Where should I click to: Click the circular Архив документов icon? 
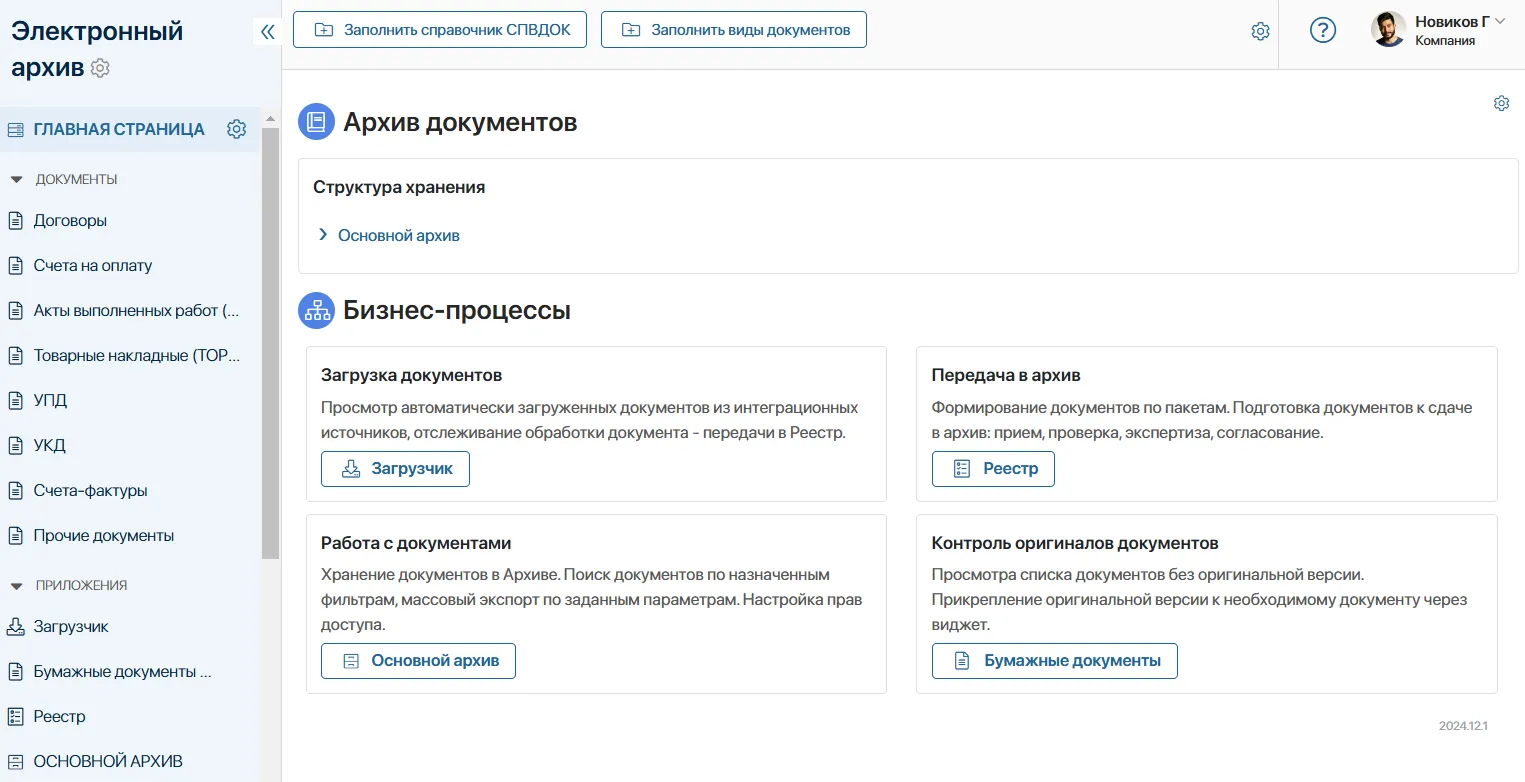point(316,122)
